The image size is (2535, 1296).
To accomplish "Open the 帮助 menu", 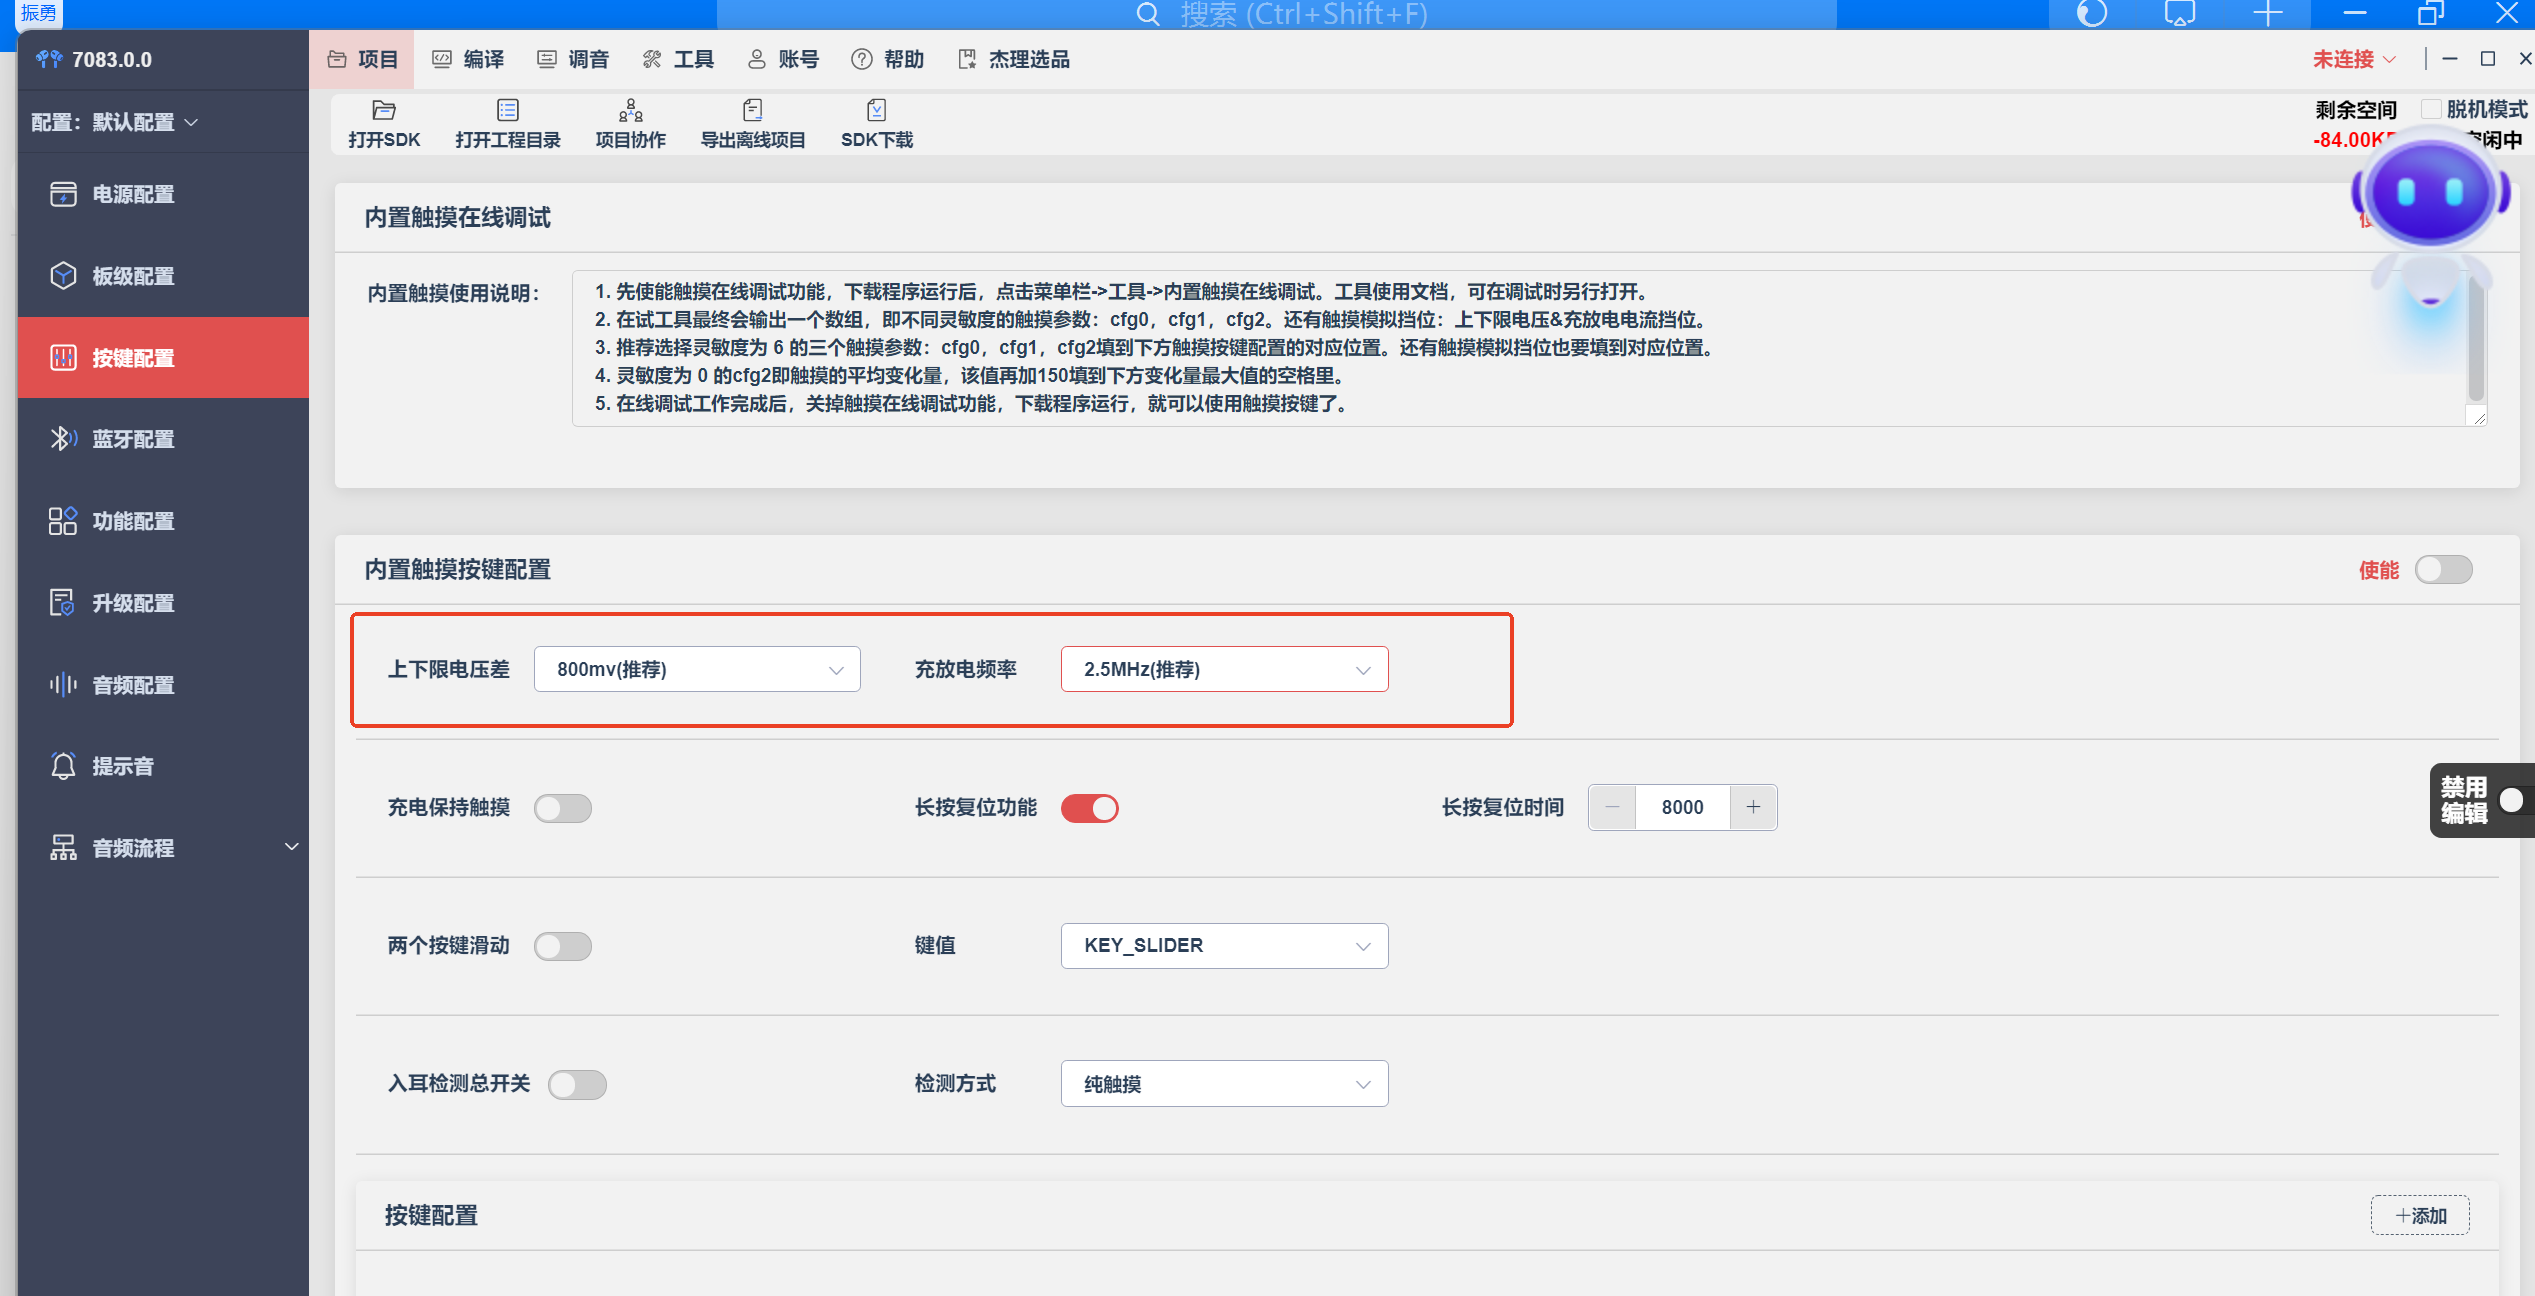I will click(888, 59).
